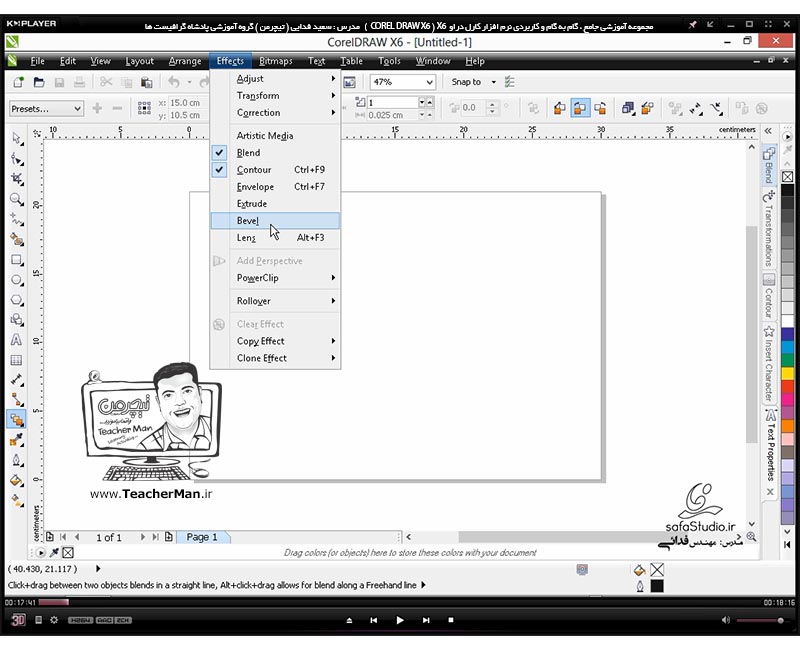Select the Text tool
This screenshot has height=650, width=800.
point(17,340)
